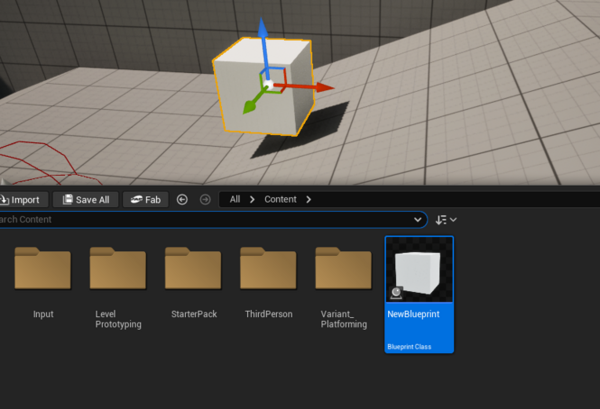The height and width of the screenshot is (409, 600).
Task: Open the Fab marketplace button
Action: (x=146, y=200)
